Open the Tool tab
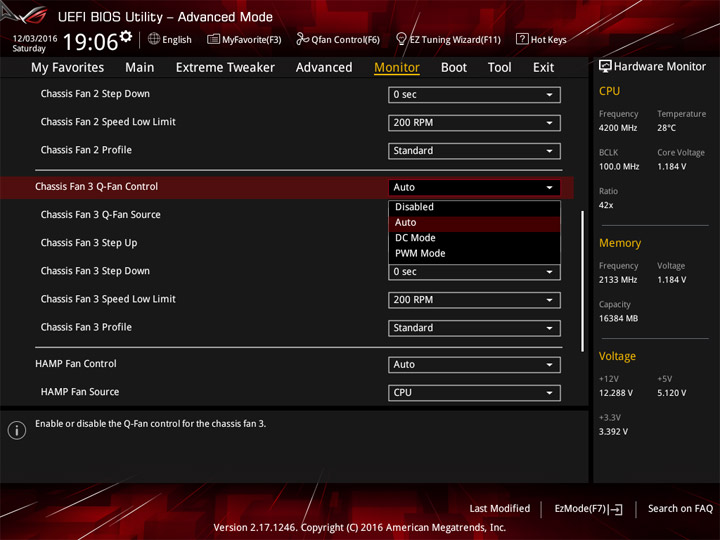 (499, 68)
